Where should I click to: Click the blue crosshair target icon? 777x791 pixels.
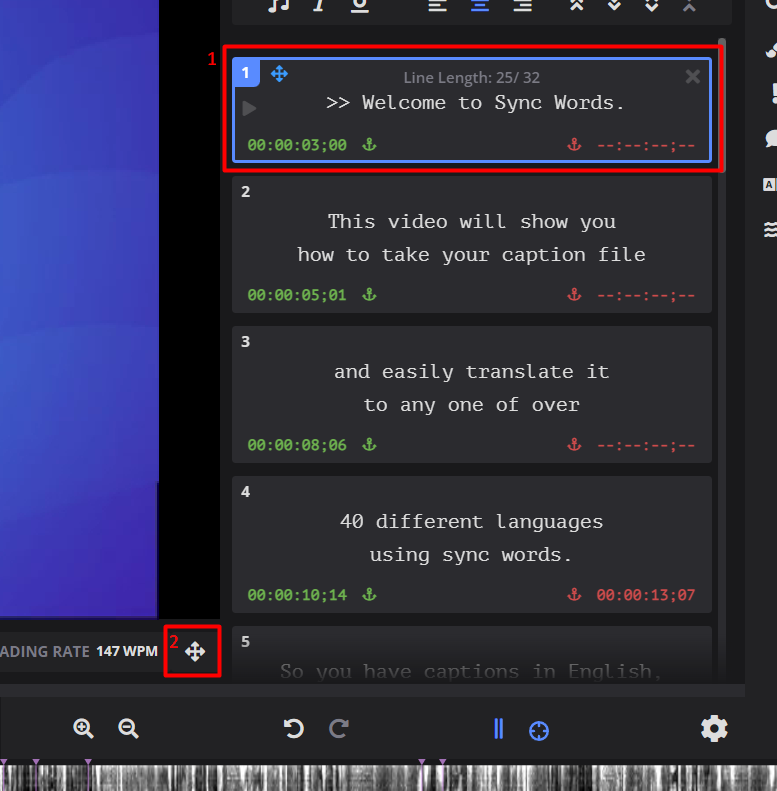(539, 730)
